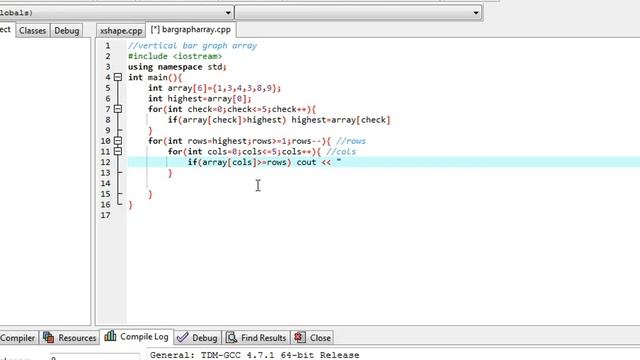Switch to the Debug side panel tab
This screenshot has height=360, width=640.
[67, 31]
